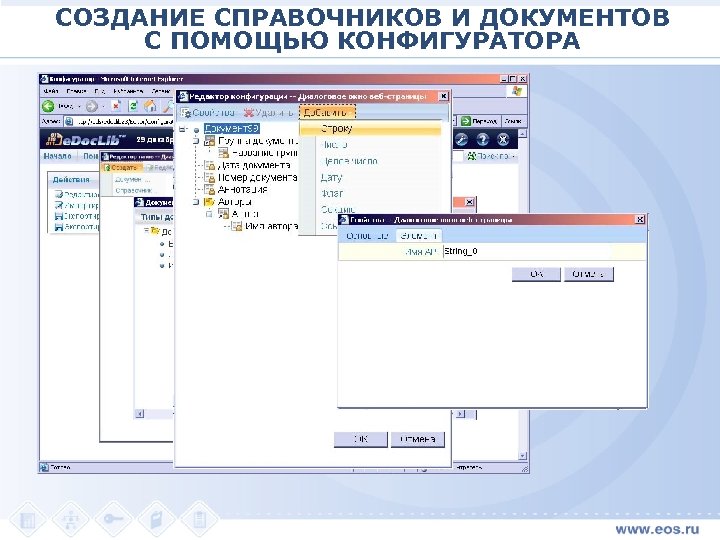The image size is (720, 540).
Task: Click OK in the properties dialog
Action: (x=536, y=274)
